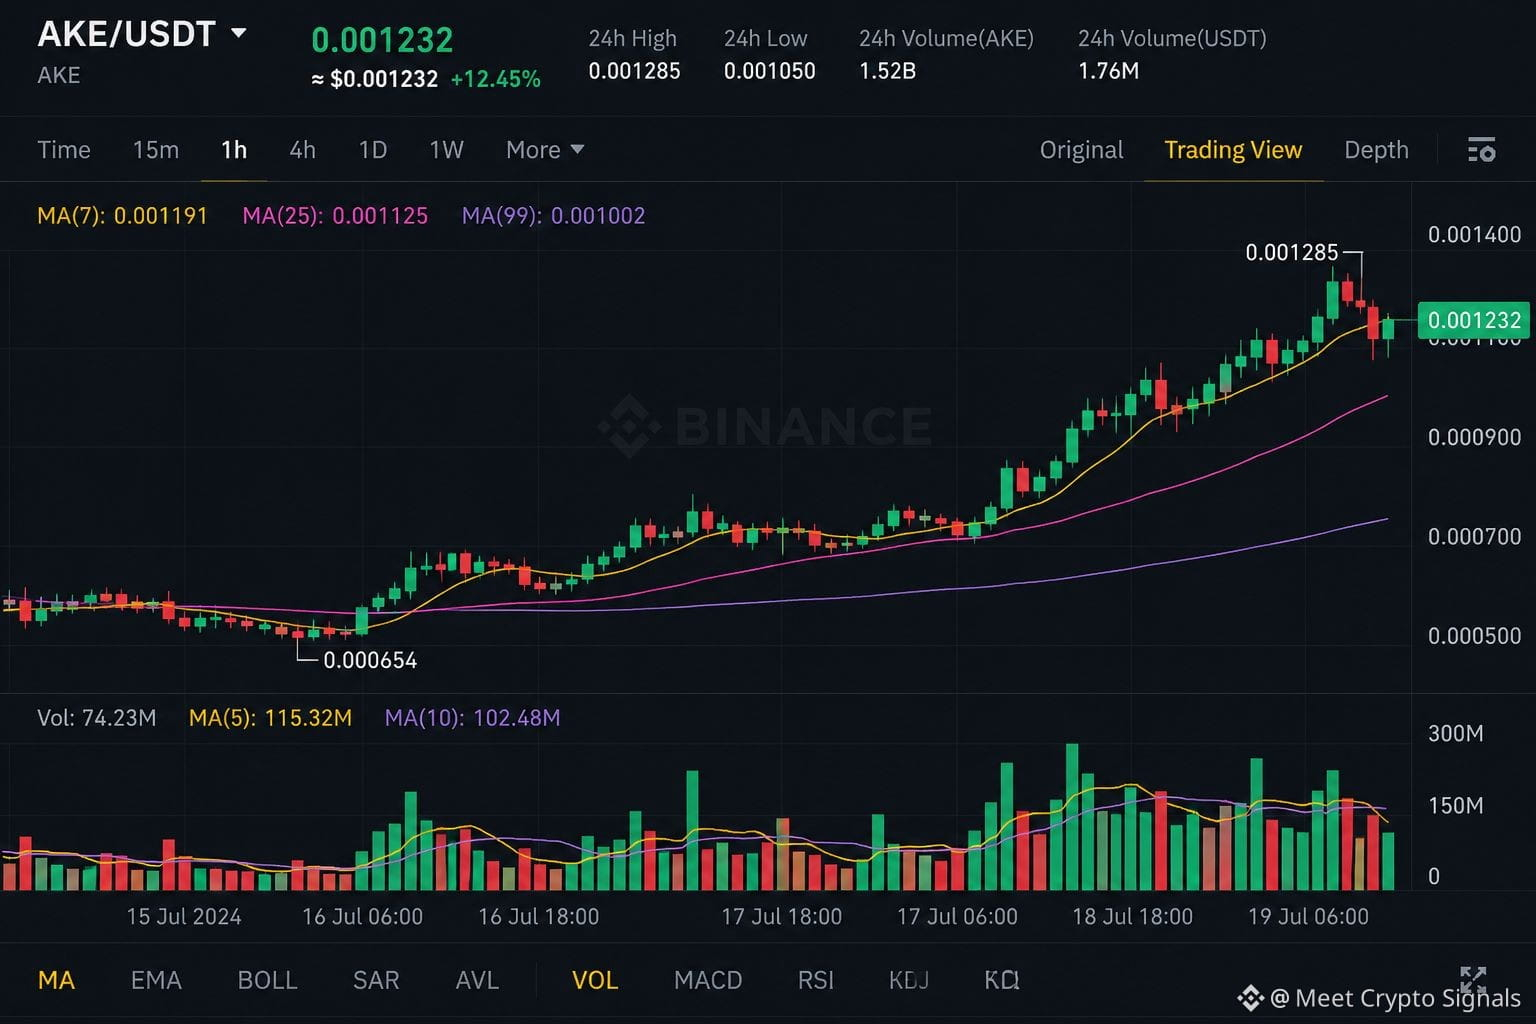The height and width of the screenshot is (1024, 1536).
Task: Click the Meet Crypto Signals watermark handle
Action: pos(1395,998)
